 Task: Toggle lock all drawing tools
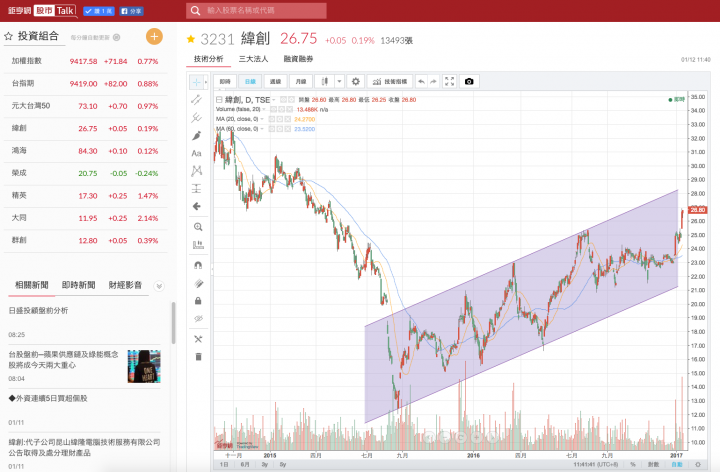click(x=198, y=301)
